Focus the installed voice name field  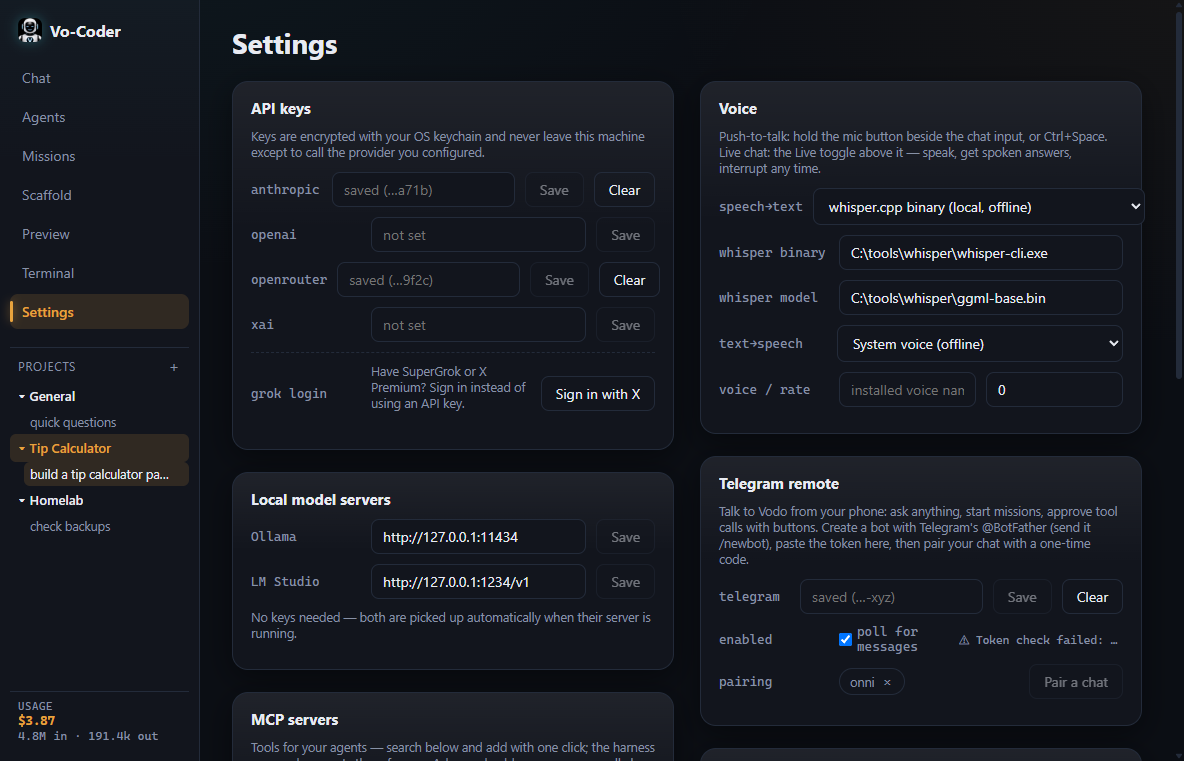tap(907, 390)
